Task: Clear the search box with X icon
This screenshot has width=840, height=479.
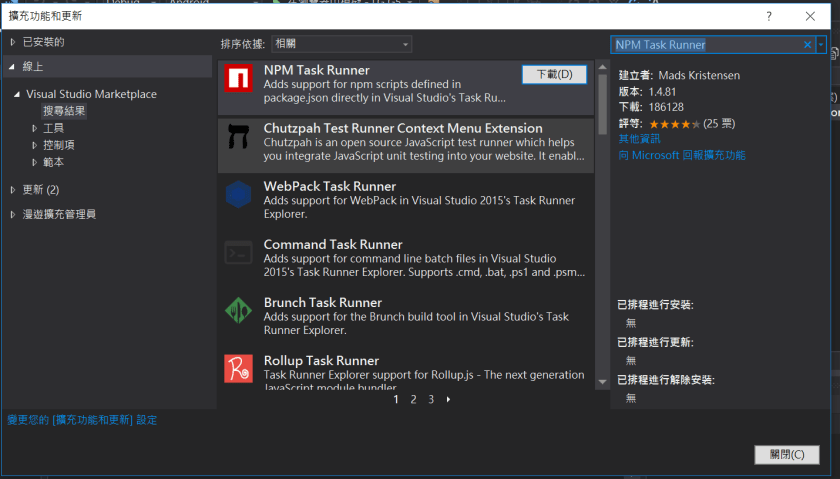Action: 807,45
